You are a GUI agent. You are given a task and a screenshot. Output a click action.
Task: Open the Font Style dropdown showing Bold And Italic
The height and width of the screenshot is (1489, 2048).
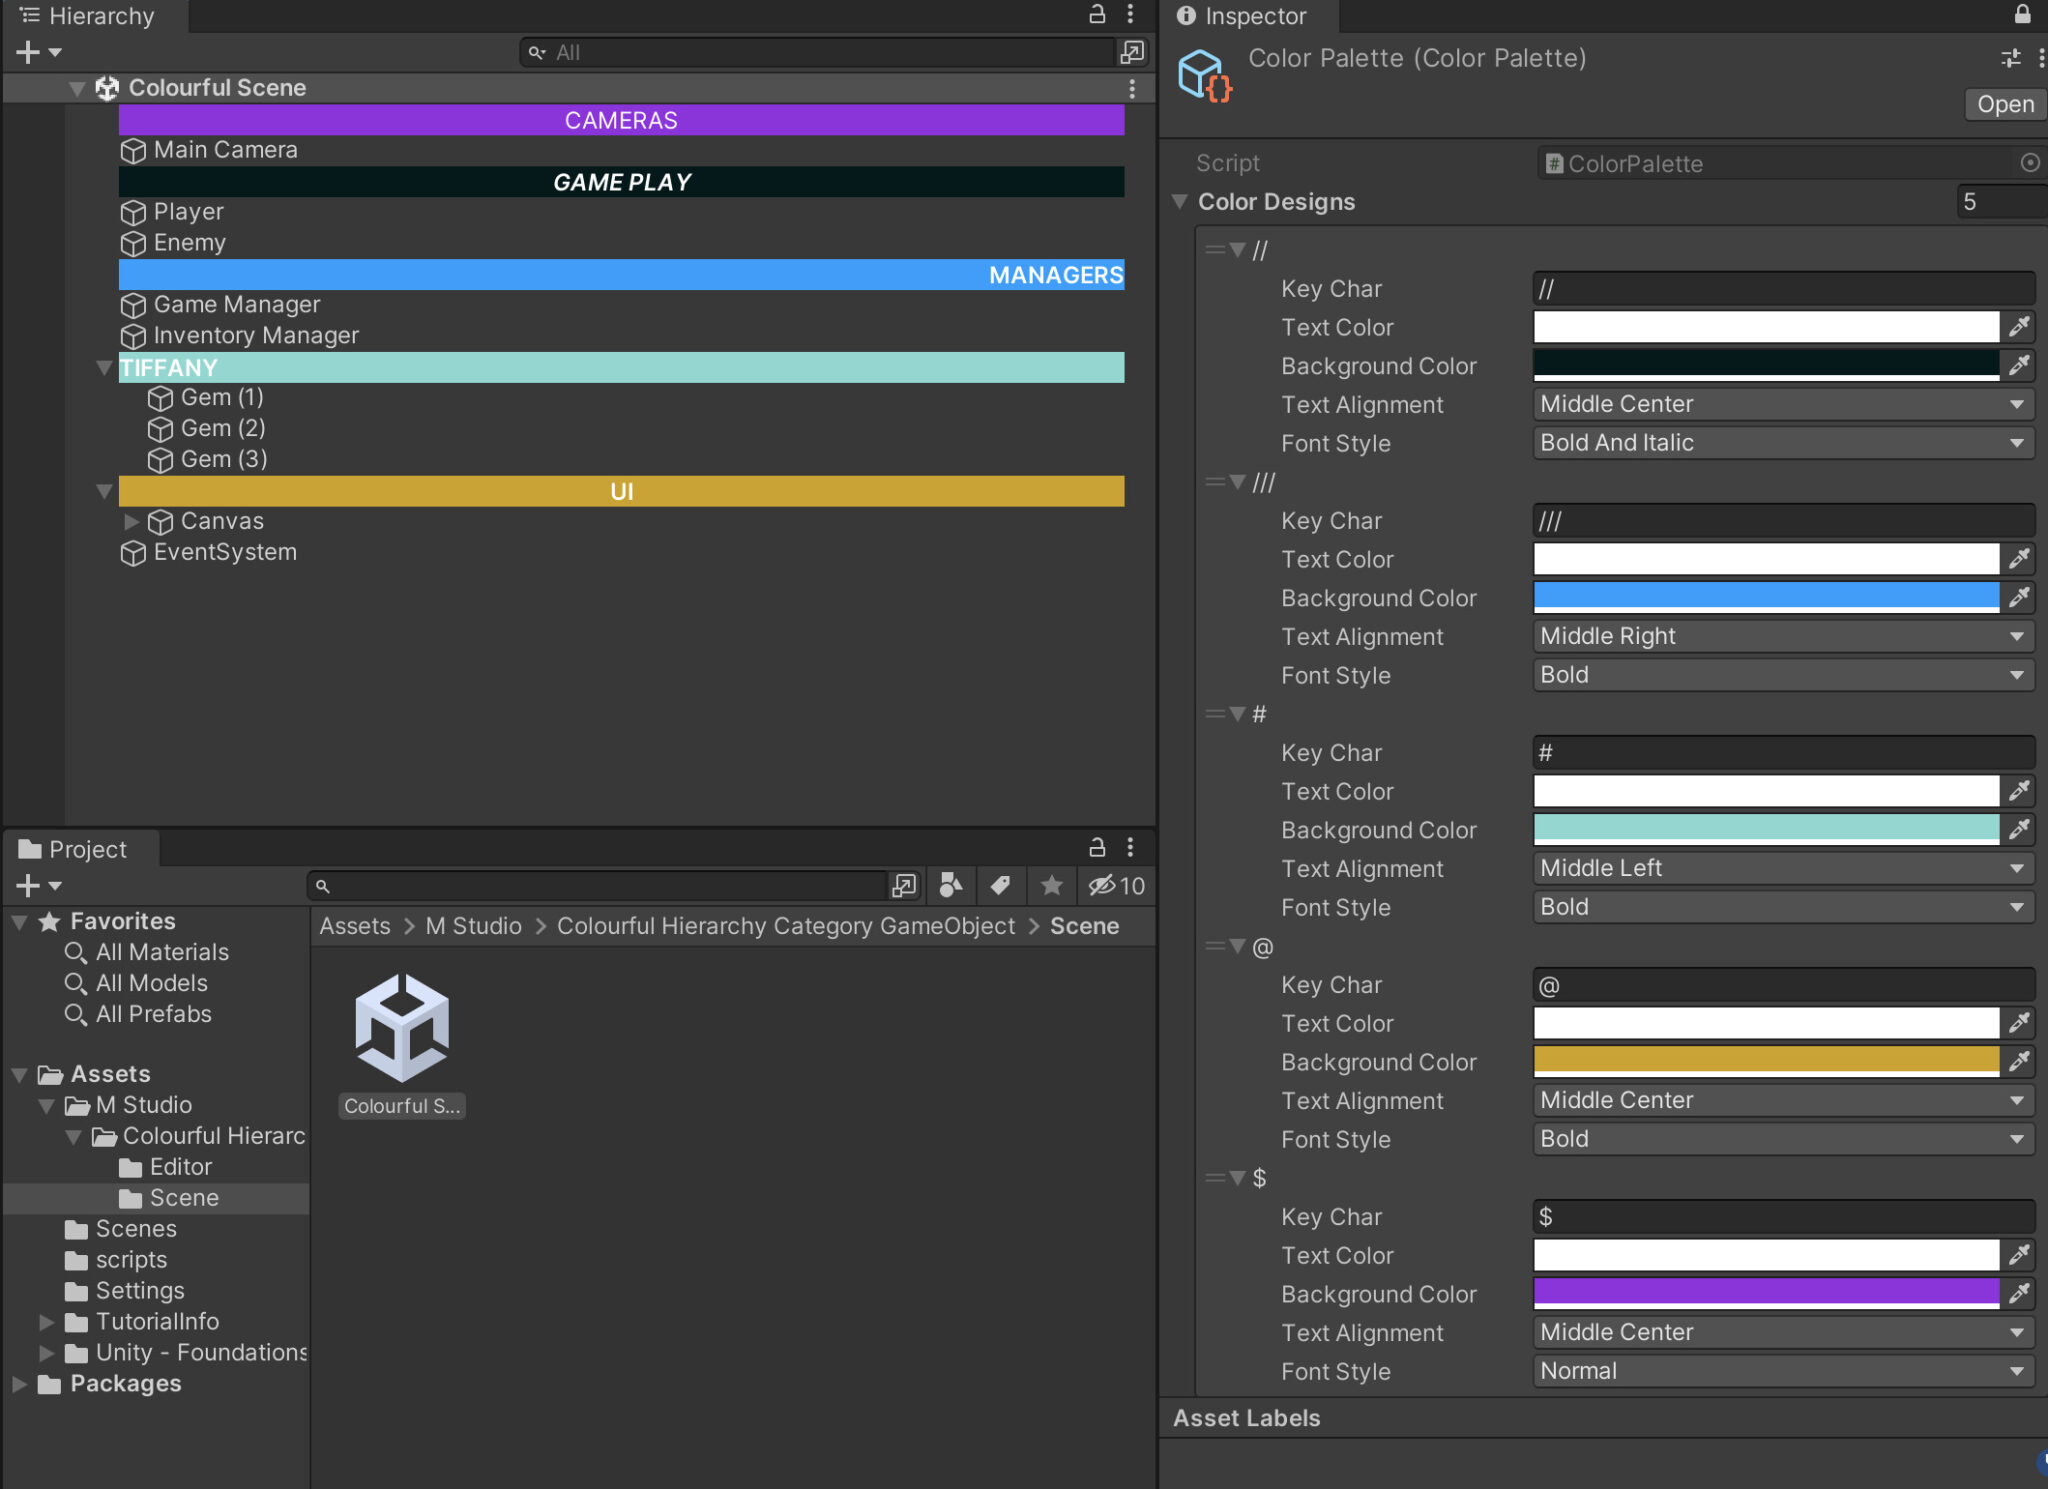[1781, 443]
